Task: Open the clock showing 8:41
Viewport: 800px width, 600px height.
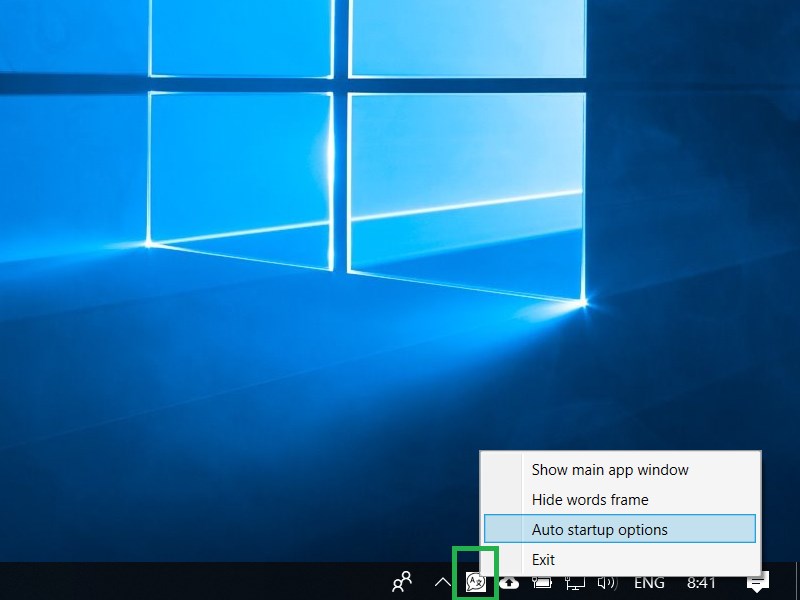Action: click(701, 582)
